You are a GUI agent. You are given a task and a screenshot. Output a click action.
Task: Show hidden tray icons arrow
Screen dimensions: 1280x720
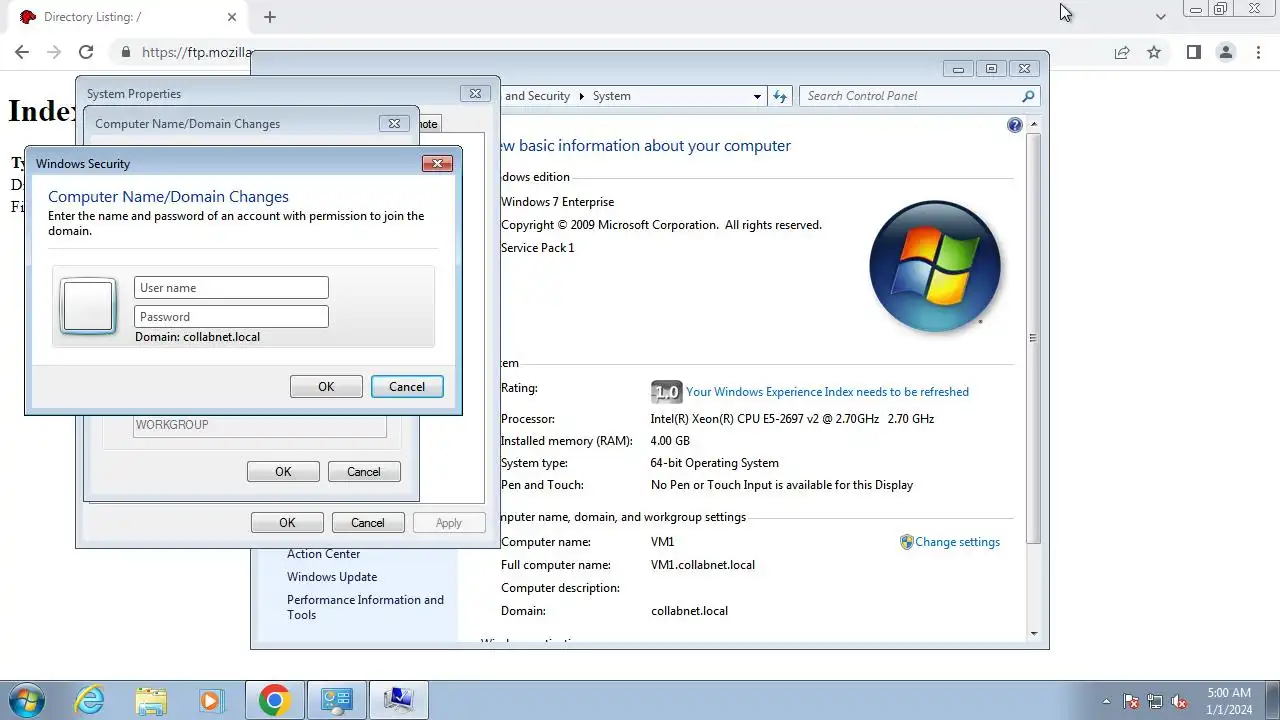pyautogui.click(x=1106, y=701)
